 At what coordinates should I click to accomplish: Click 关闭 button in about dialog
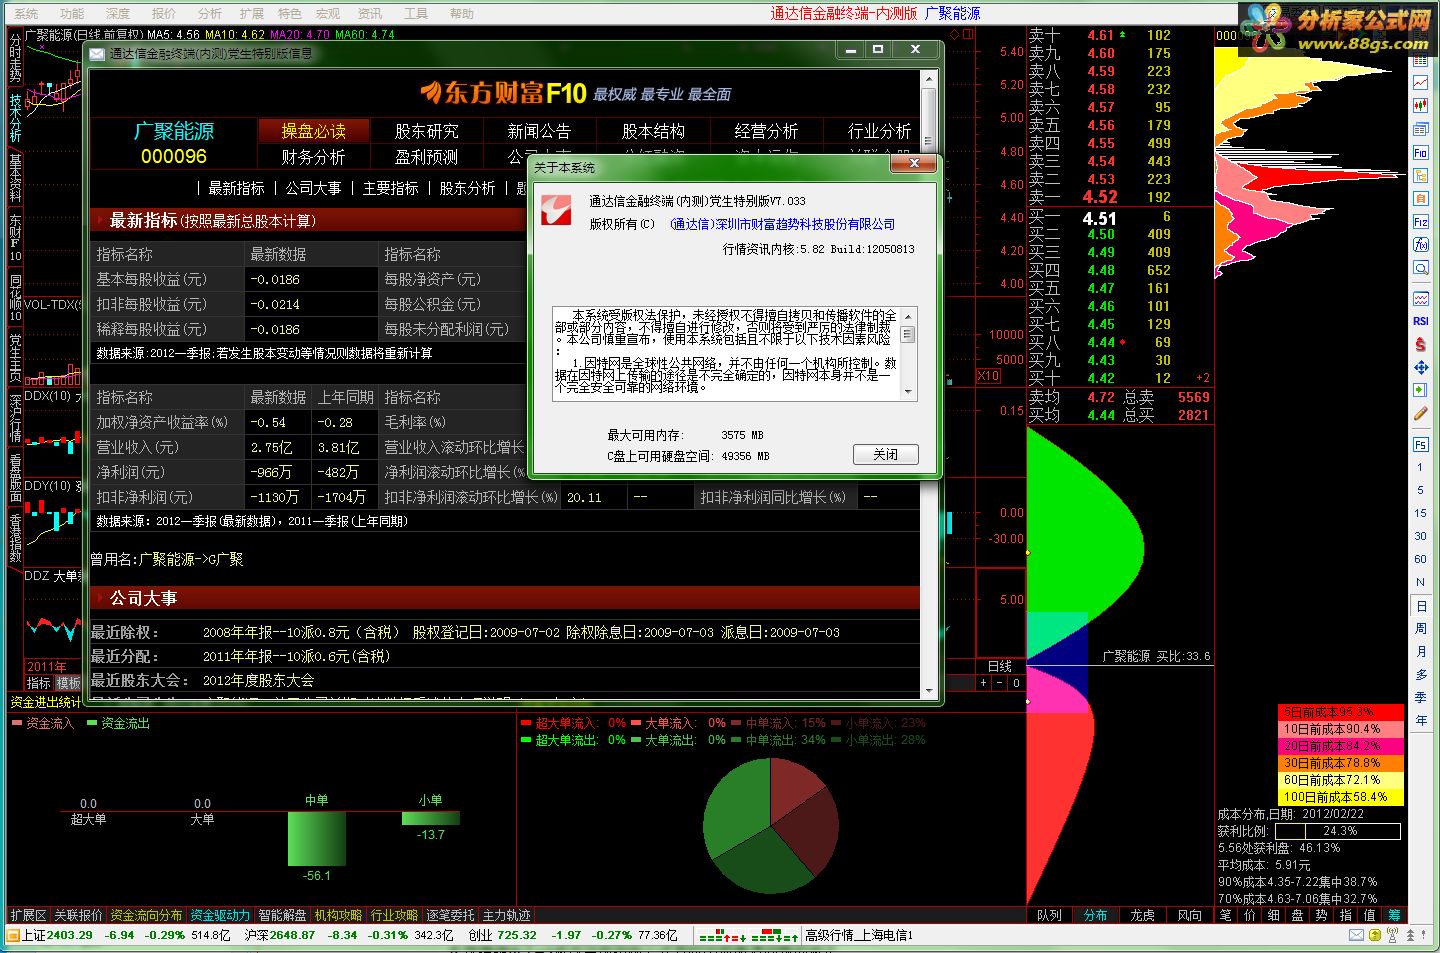pyautogui.click(x=885, y=454)
